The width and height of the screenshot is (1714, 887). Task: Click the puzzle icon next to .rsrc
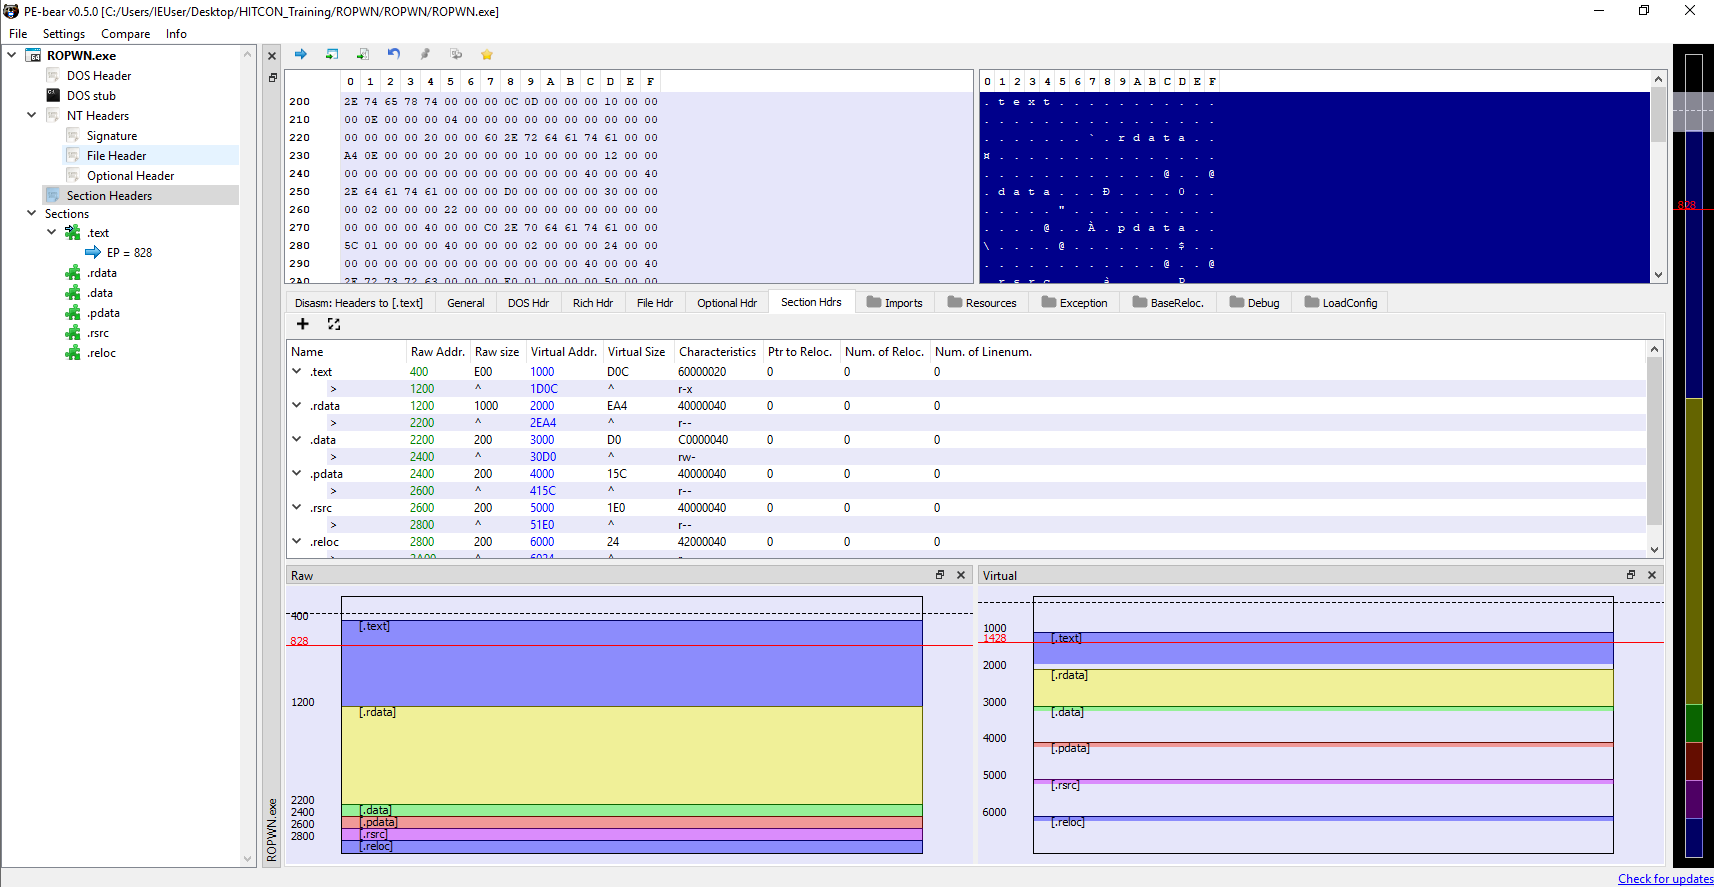(73, 333)
